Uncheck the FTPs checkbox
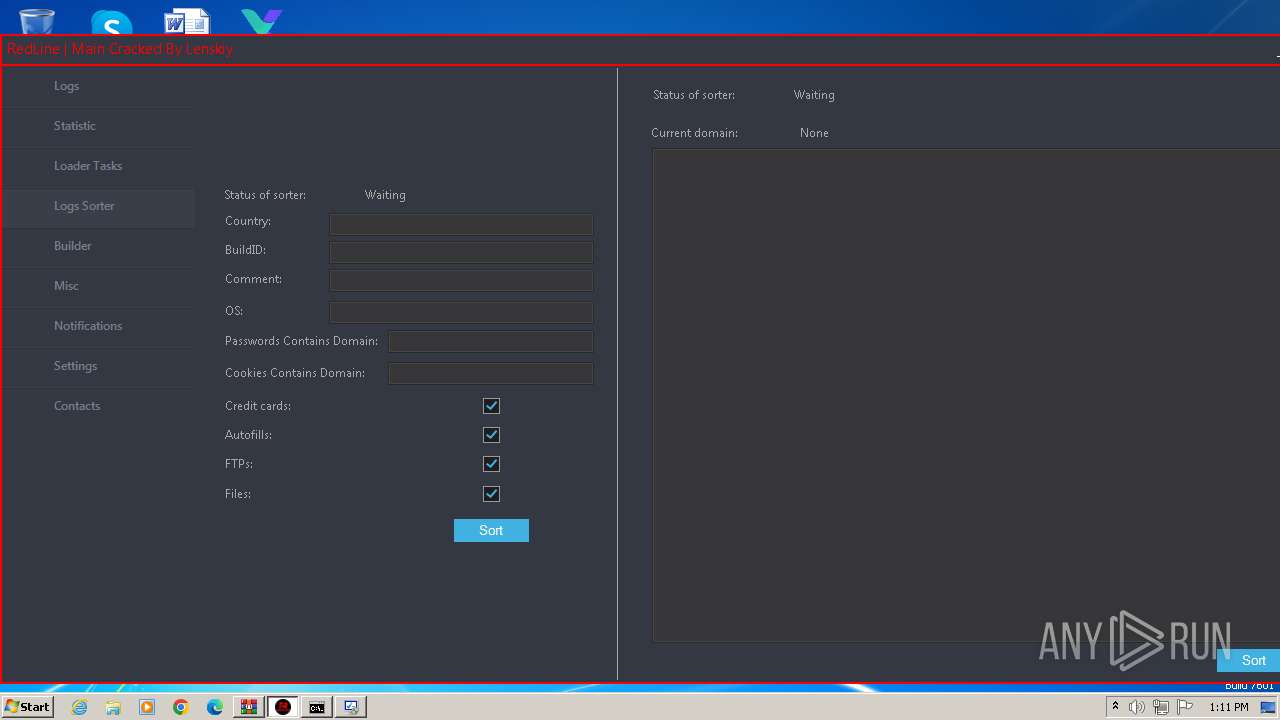1280x720 pixels. pyautogui.click(x=491, y=464)
